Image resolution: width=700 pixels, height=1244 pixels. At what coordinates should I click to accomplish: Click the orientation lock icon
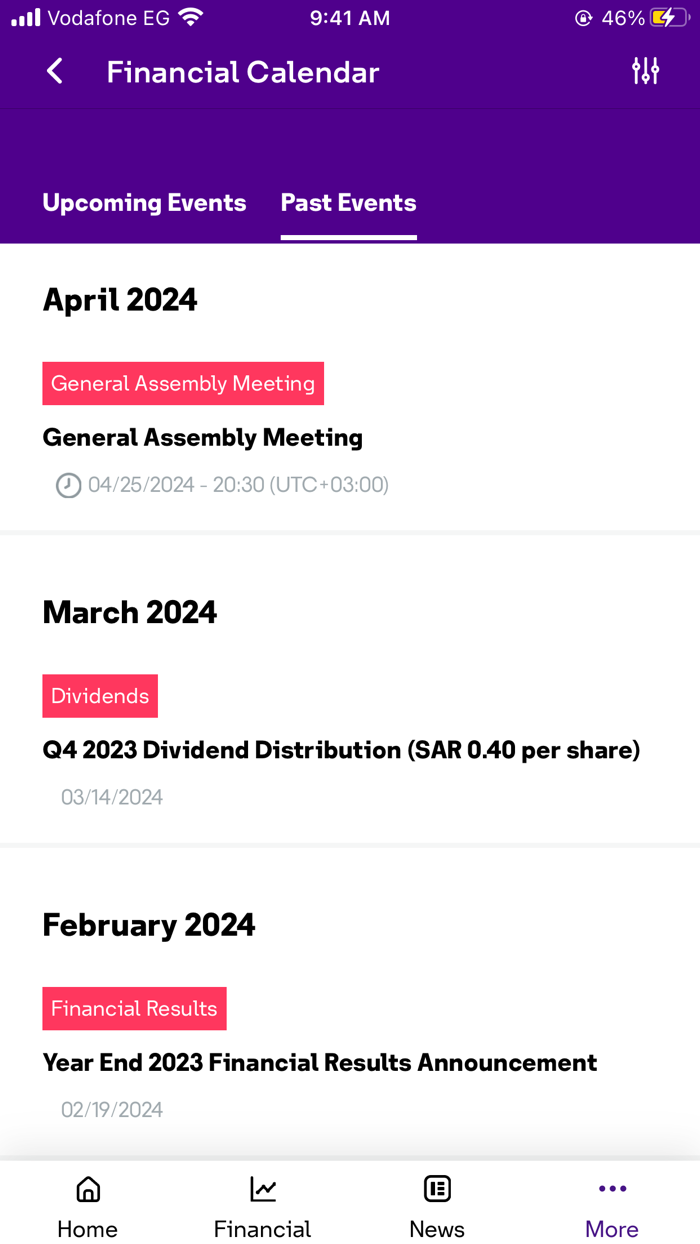583,17
